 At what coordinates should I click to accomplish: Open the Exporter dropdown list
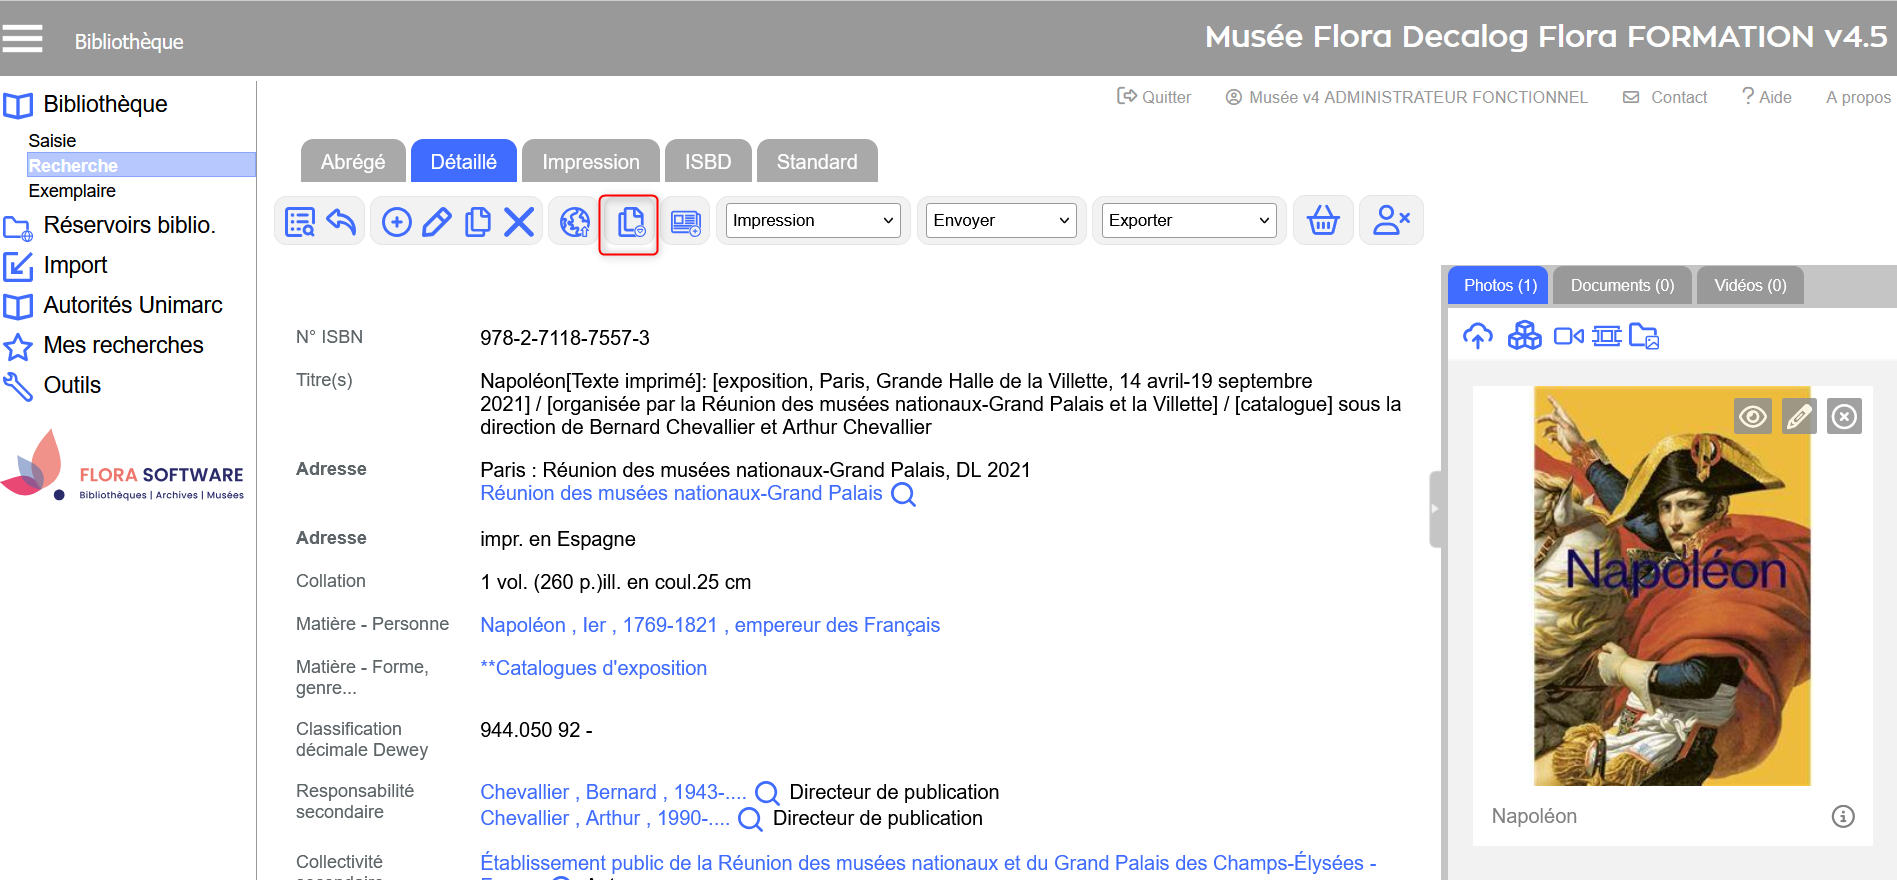pos(1189,221)
